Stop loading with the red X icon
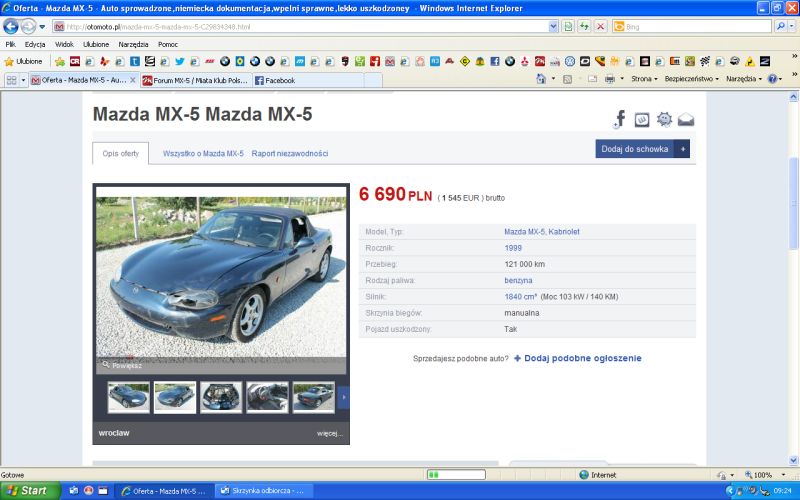 tap(601, 27)
